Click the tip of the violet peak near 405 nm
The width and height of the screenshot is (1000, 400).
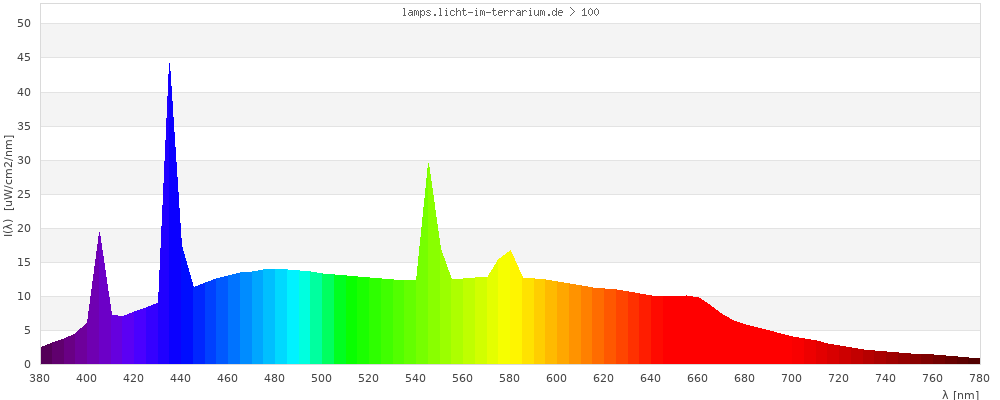point(99,234)
